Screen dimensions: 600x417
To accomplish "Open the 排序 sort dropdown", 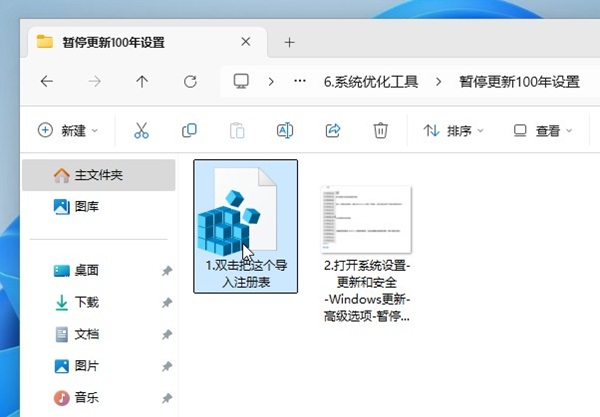I will 453,131.
